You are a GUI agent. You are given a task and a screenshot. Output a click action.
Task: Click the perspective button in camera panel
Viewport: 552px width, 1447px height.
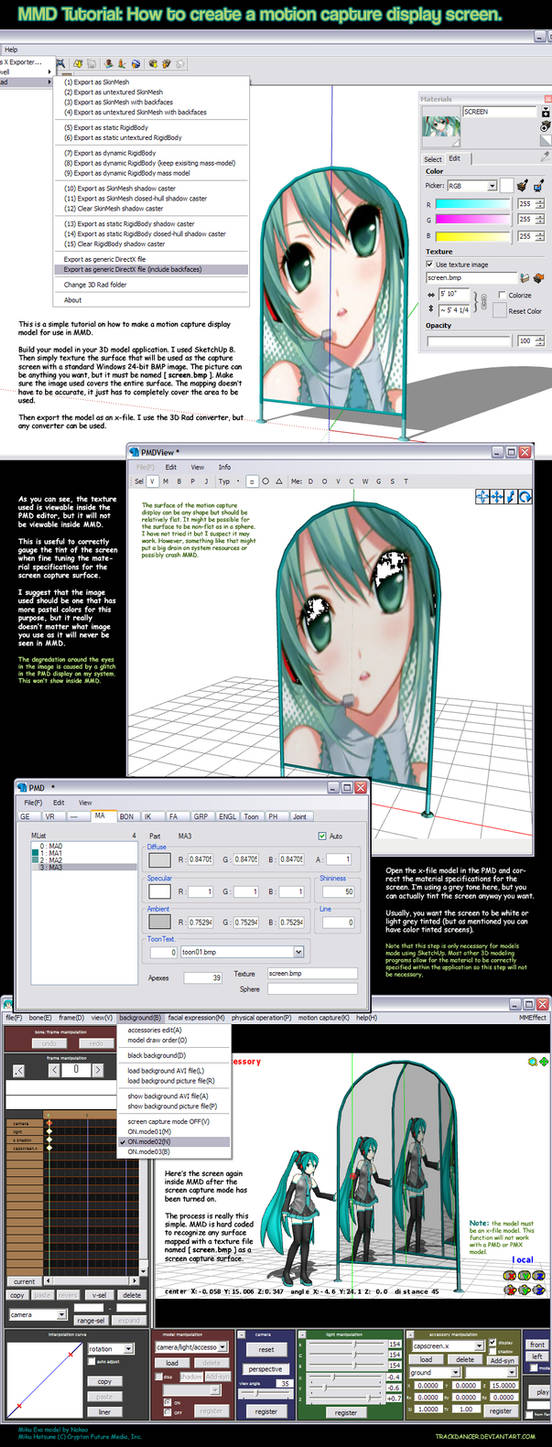266,1369
